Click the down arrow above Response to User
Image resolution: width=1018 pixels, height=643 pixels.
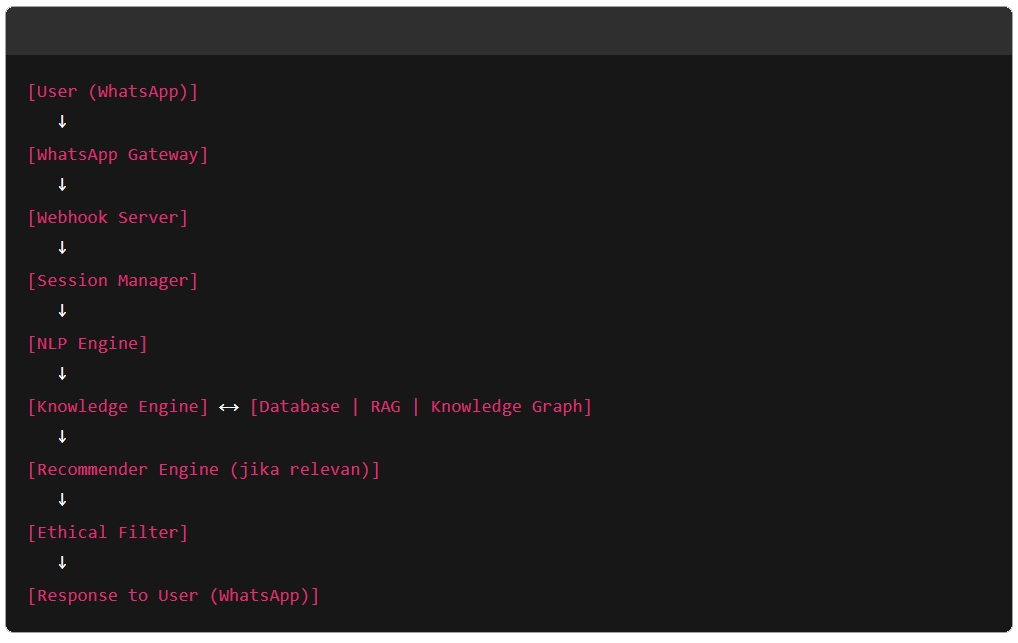tap(62, 563)
